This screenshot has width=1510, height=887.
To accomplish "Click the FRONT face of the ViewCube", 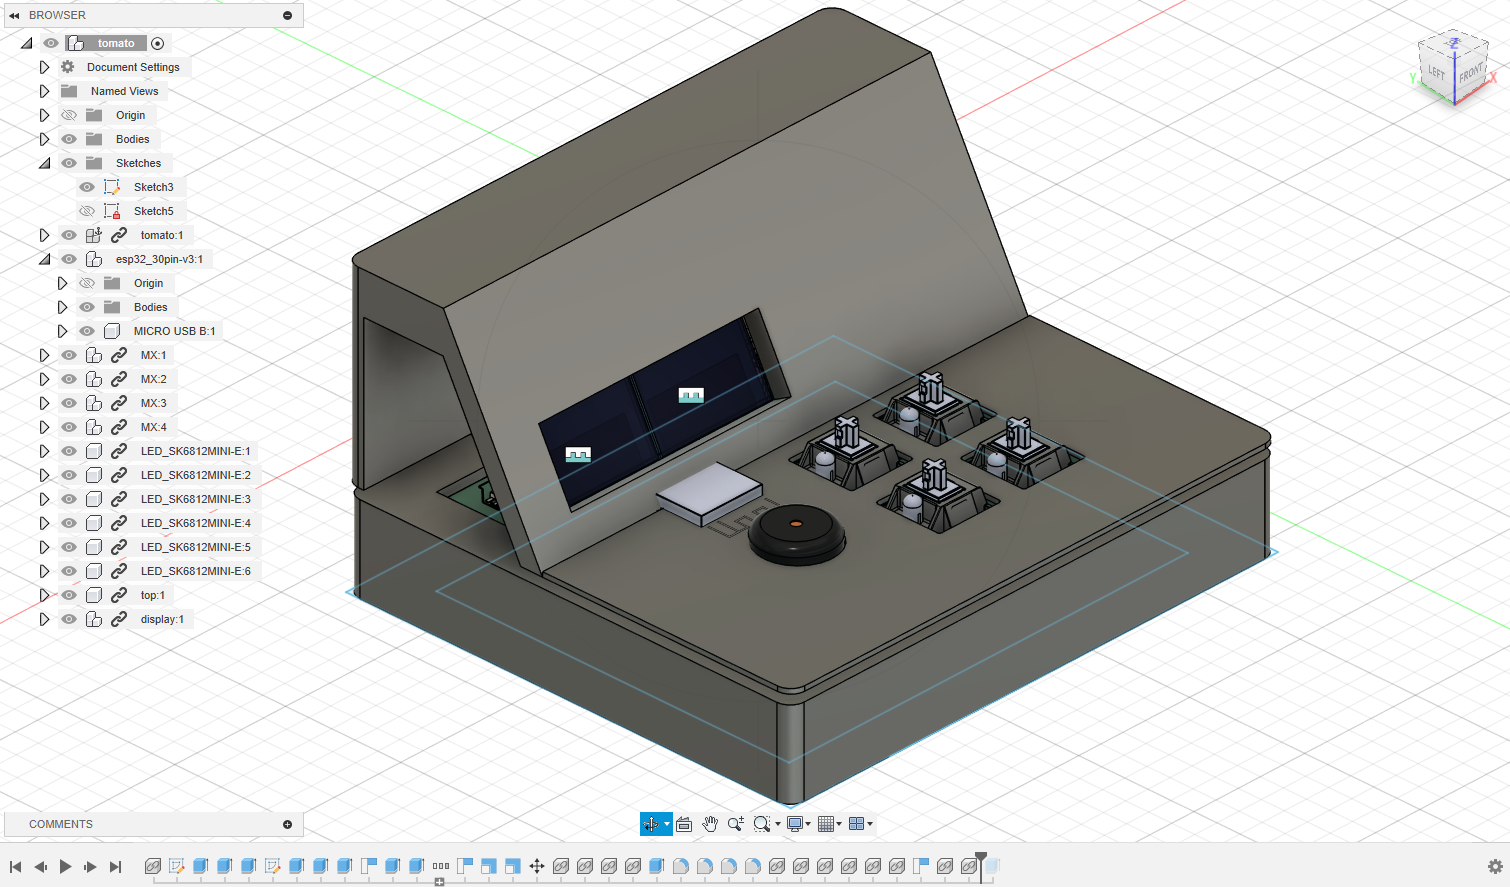I will (1472, 75).
